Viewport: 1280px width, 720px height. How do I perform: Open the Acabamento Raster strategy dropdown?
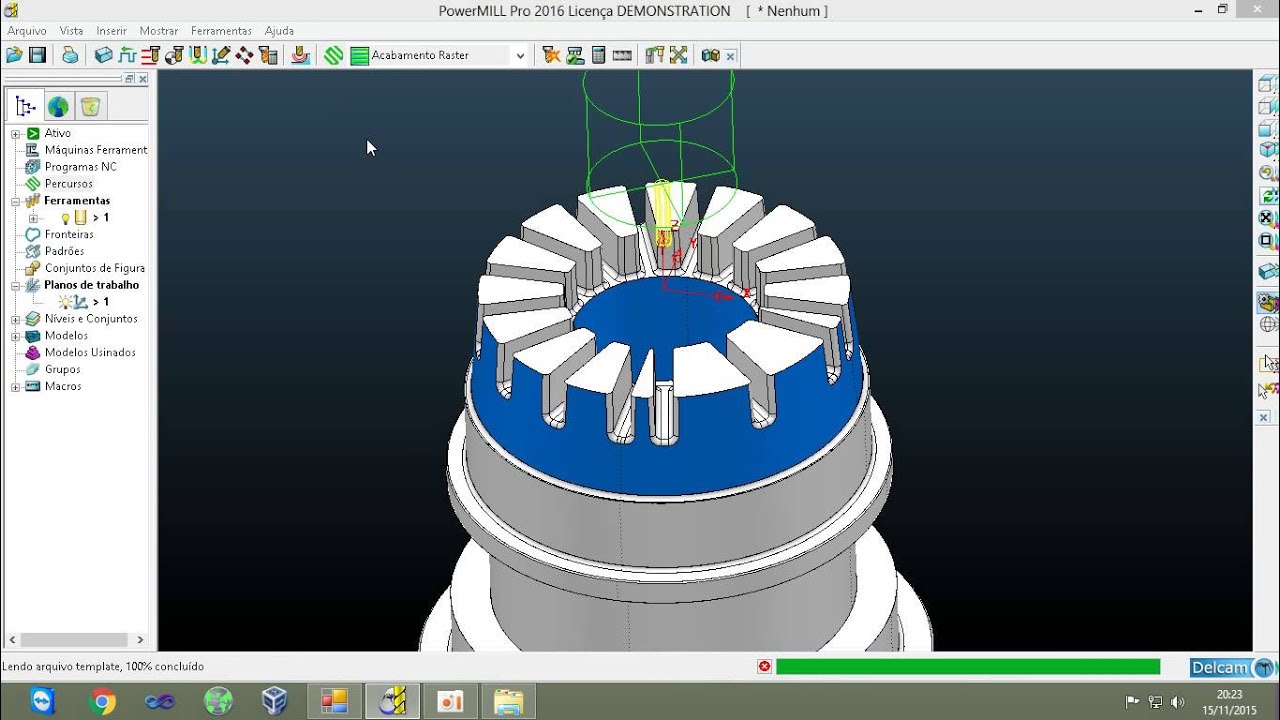pos(520,56)
